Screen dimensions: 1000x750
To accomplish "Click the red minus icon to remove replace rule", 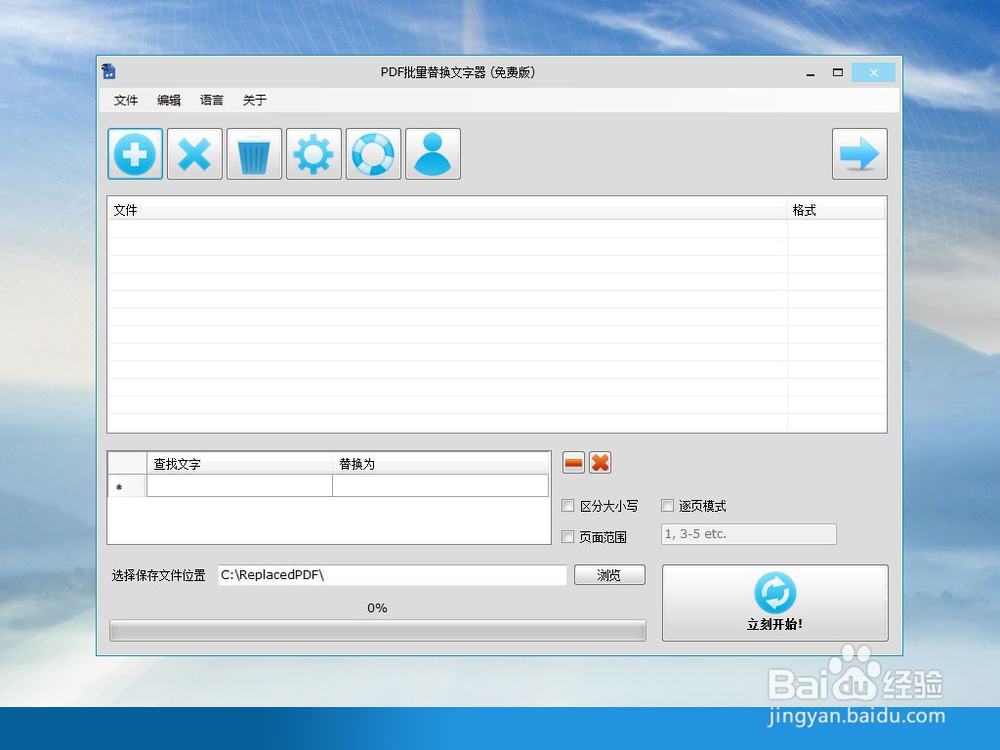I will point(572,462).
